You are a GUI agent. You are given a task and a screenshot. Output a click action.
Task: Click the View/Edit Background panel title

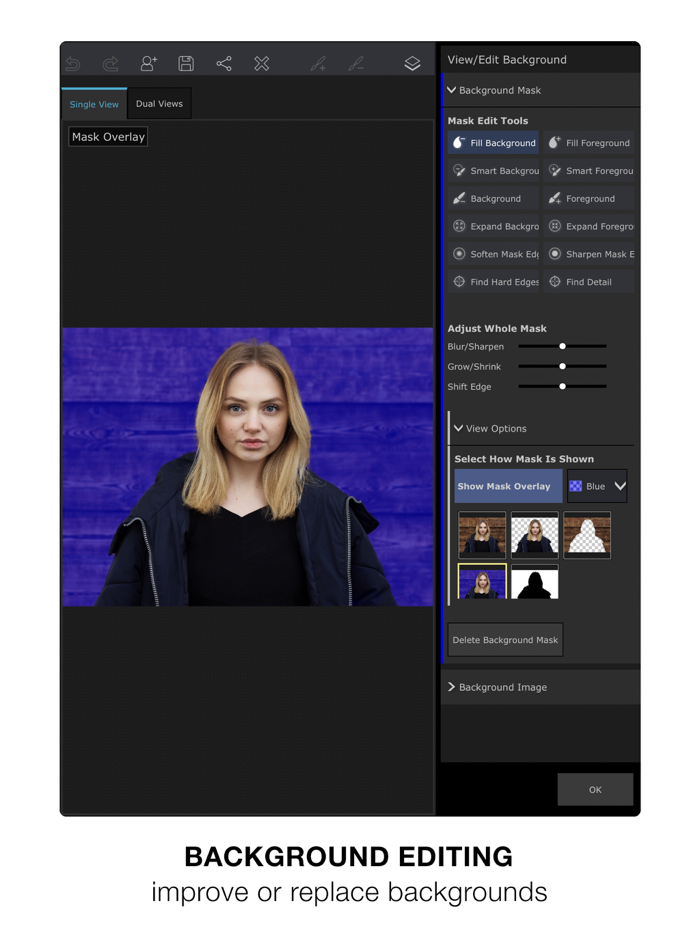pyautogui.click(x=507, y=60)
